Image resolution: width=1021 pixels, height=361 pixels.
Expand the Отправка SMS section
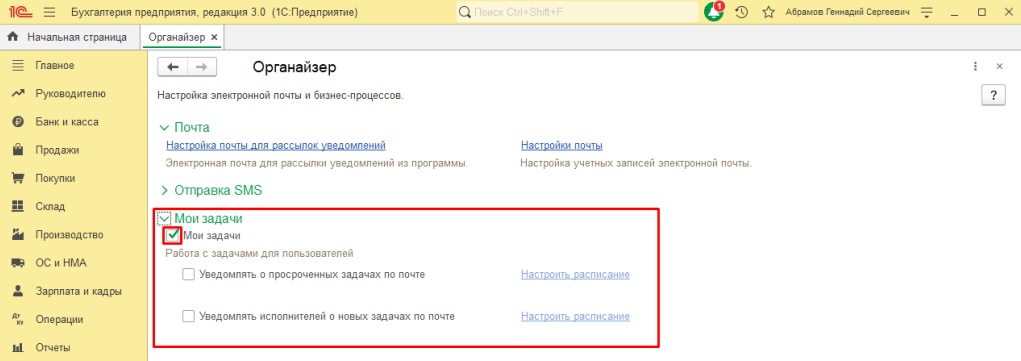[164, 190]
